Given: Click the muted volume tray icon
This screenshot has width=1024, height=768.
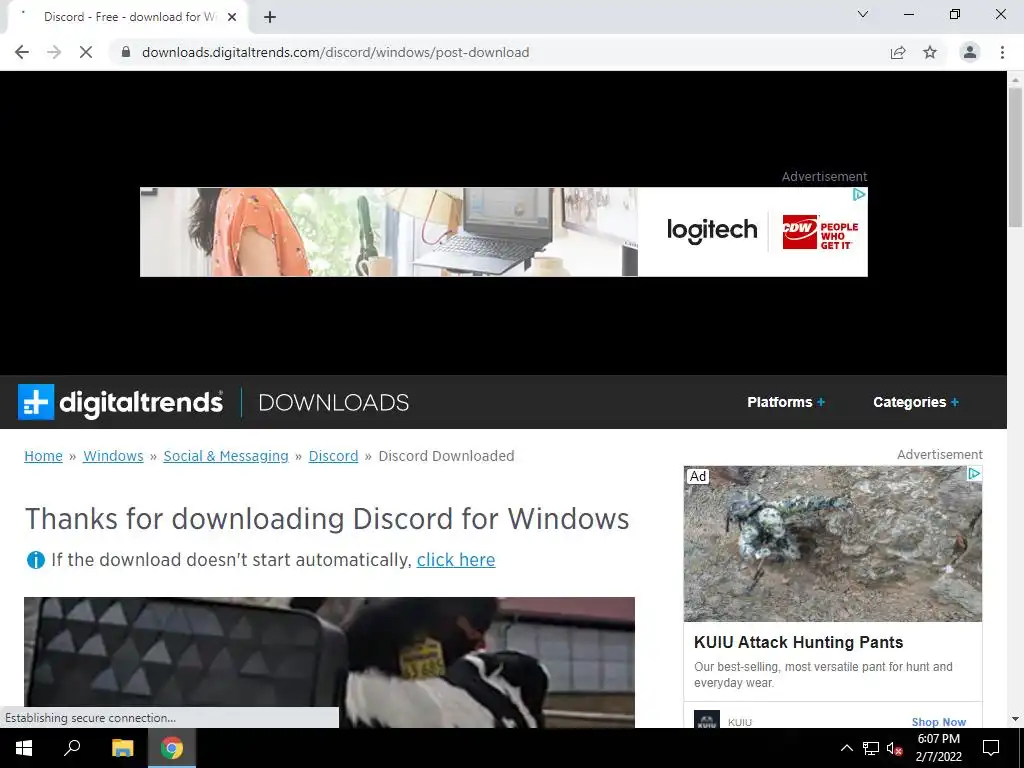Looking at the screenshot, I should (895, 748).
